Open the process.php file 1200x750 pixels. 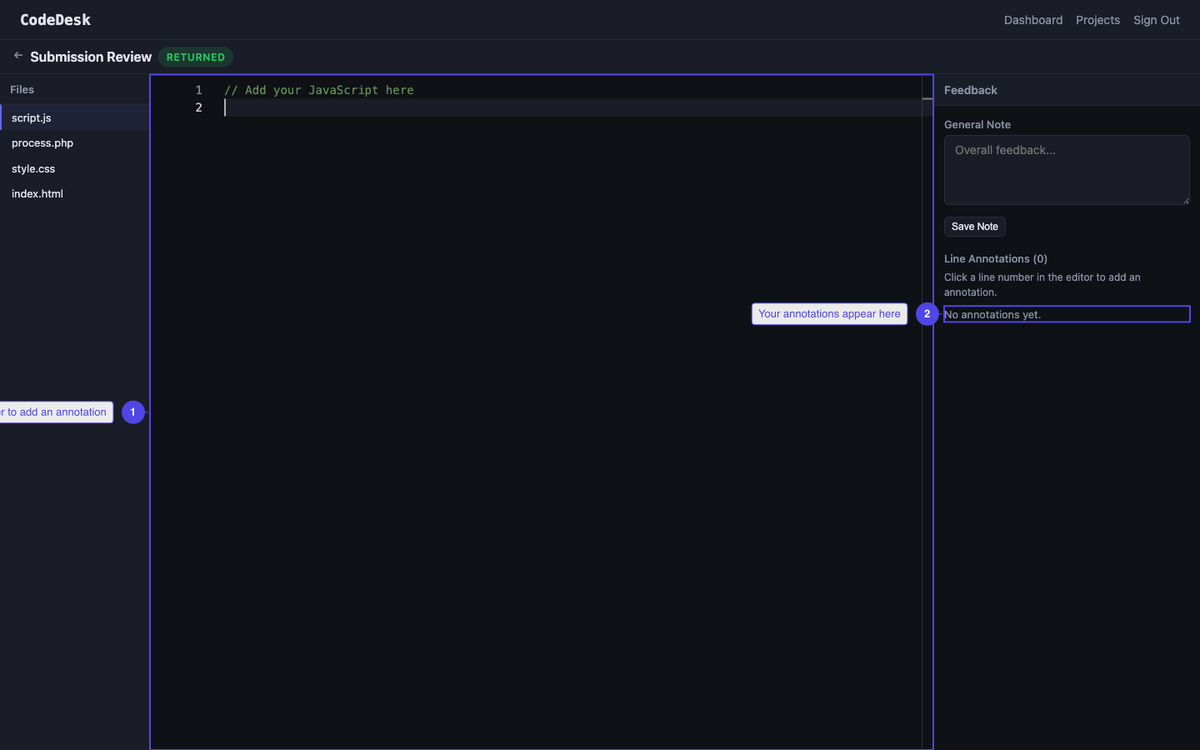point(41,142)
